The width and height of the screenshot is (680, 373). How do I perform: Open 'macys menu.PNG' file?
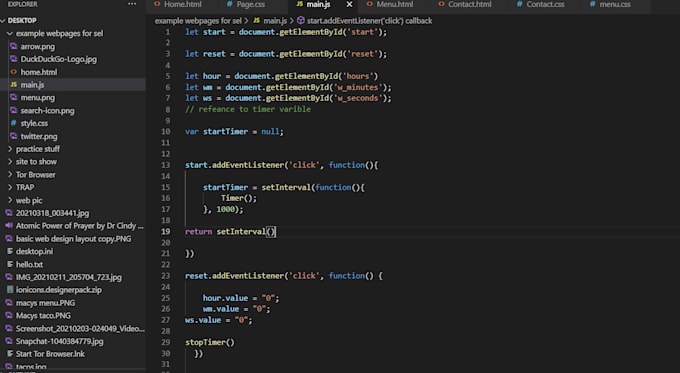[45, 303]
